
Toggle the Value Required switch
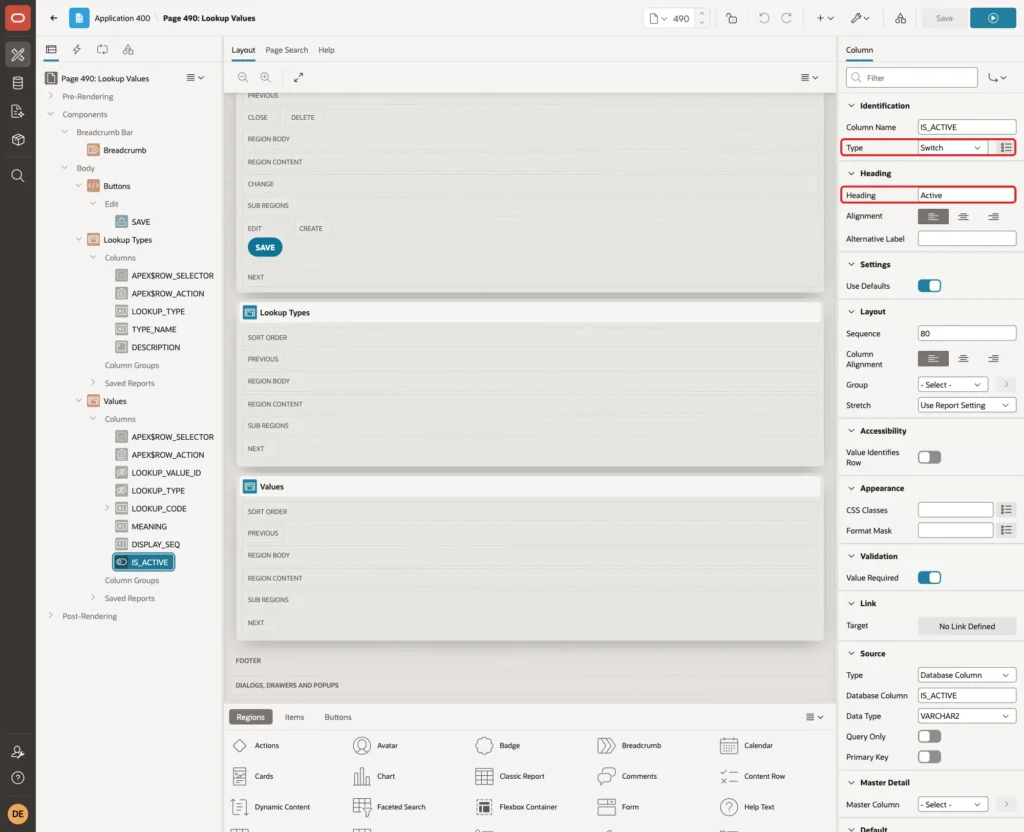click(x=929, y=577)
